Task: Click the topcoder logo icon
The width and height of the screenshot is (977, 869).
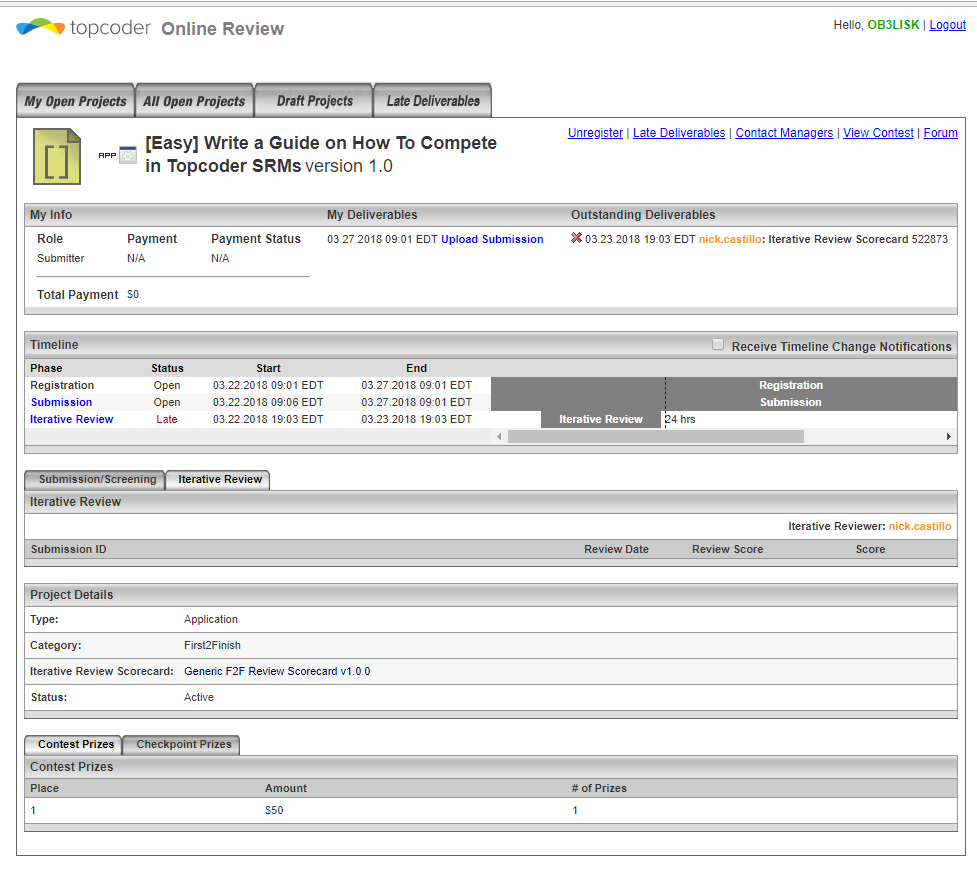Action: pos(41,27)
